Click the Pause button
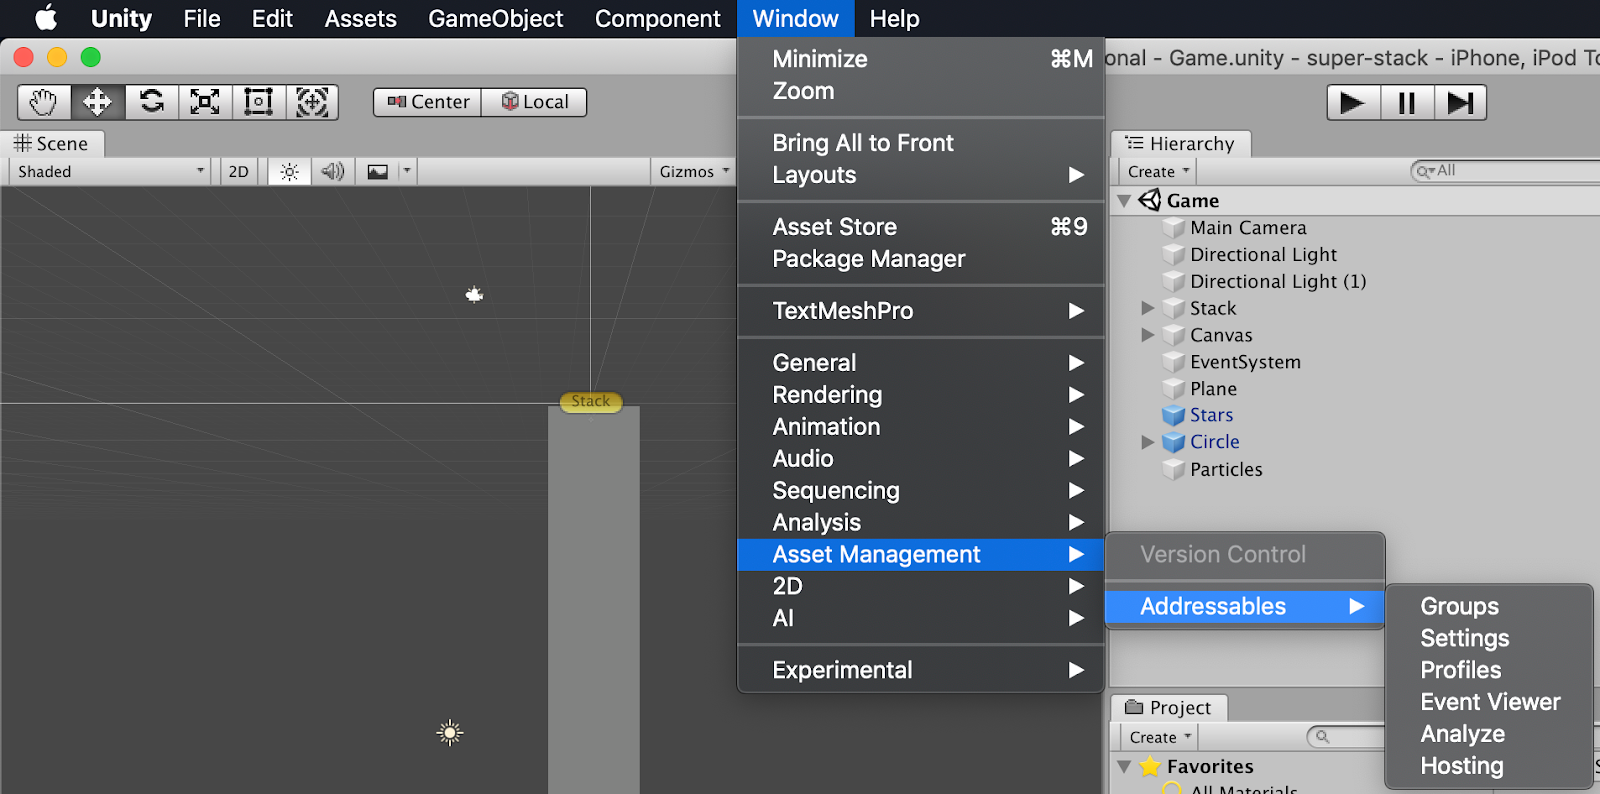The image size is (1600, 794). pyautogui.click(x=1407, y=103)
